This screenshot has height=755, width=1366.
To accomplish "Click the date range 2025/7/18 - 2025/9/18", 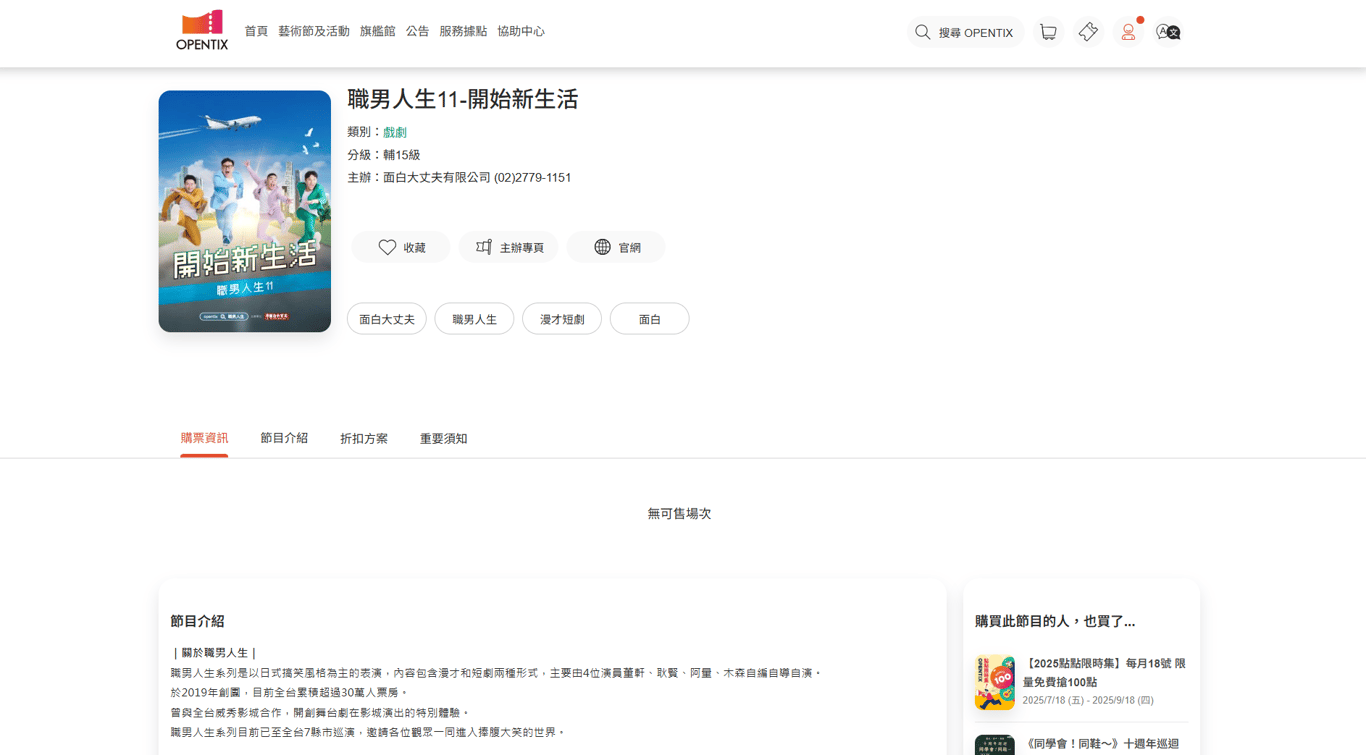I will coord(1088,700).
